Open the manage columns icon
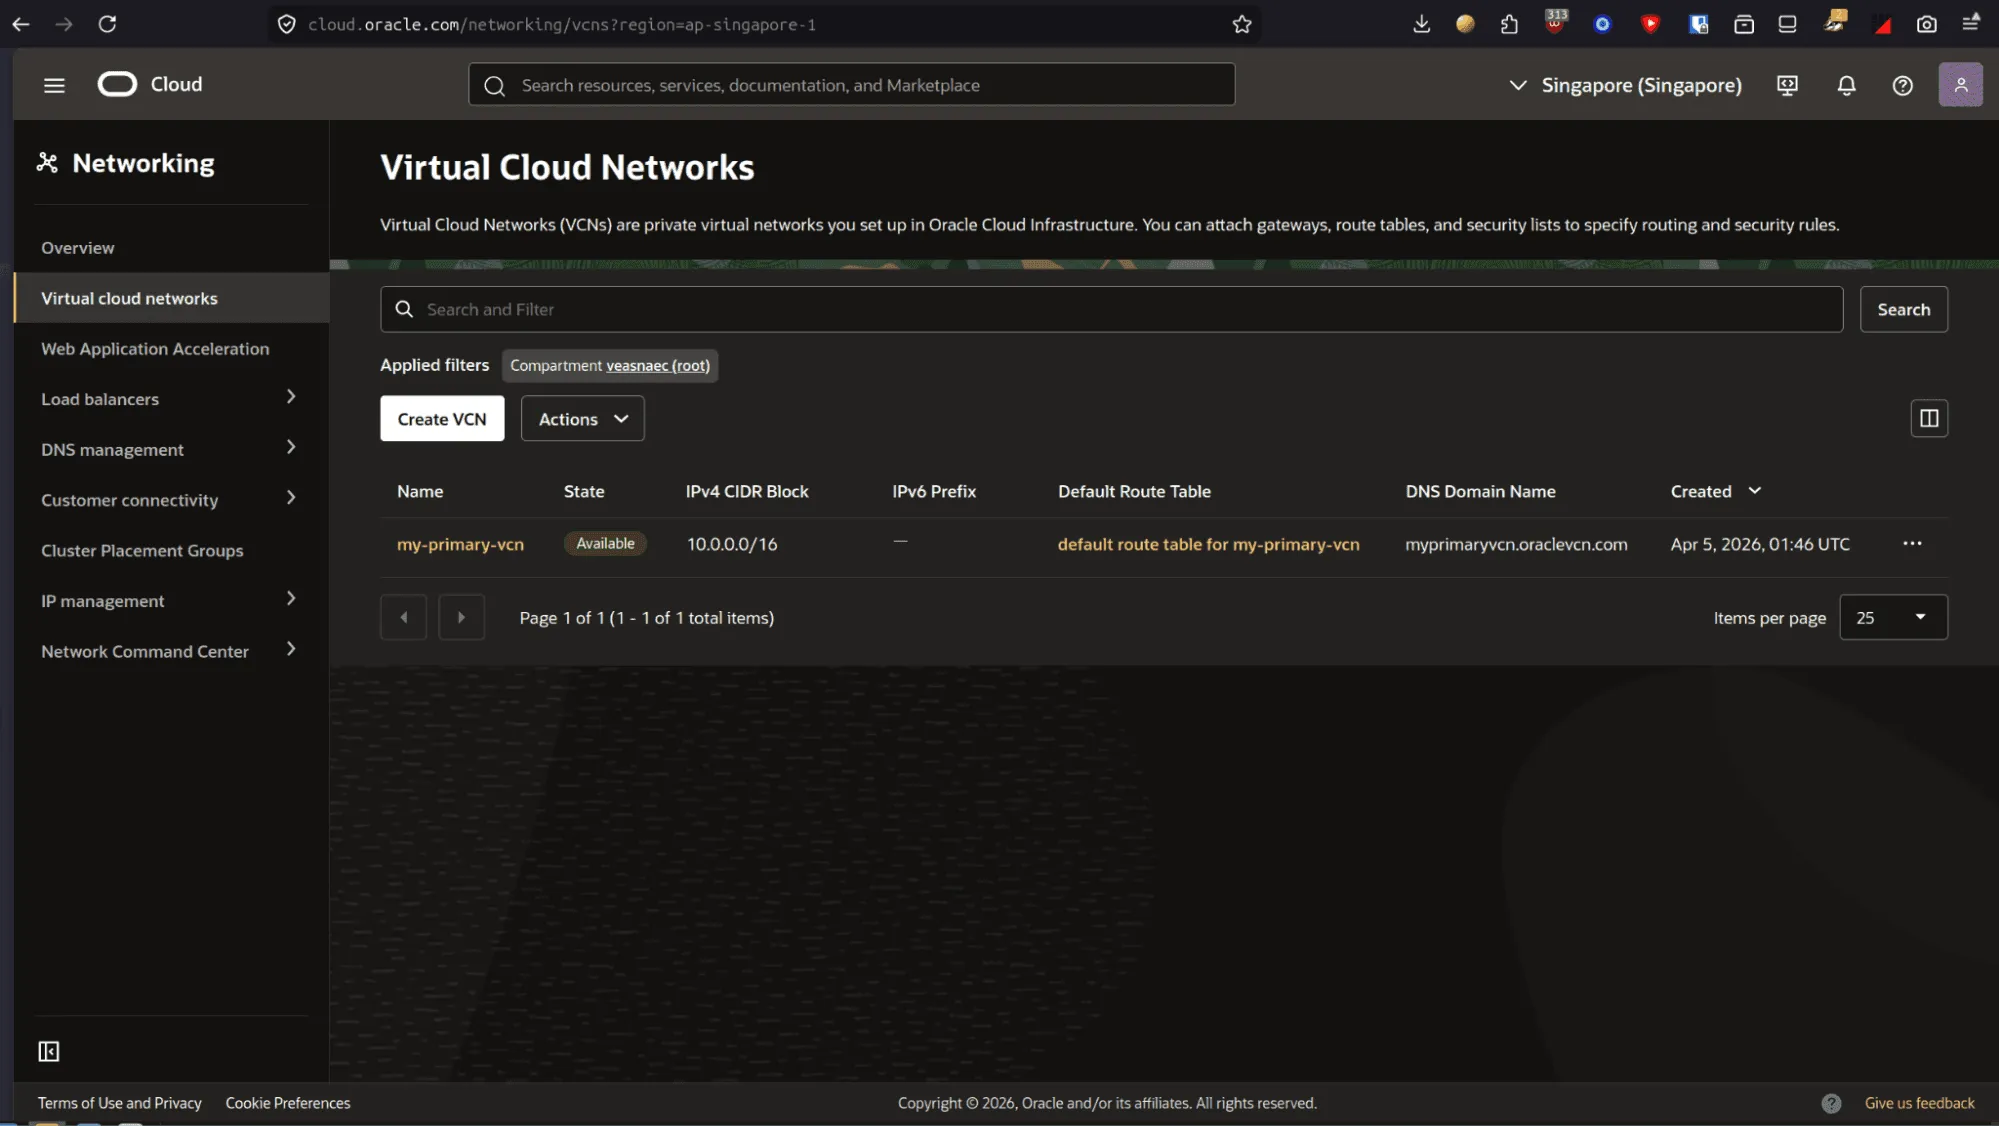 pos(1929,418)
